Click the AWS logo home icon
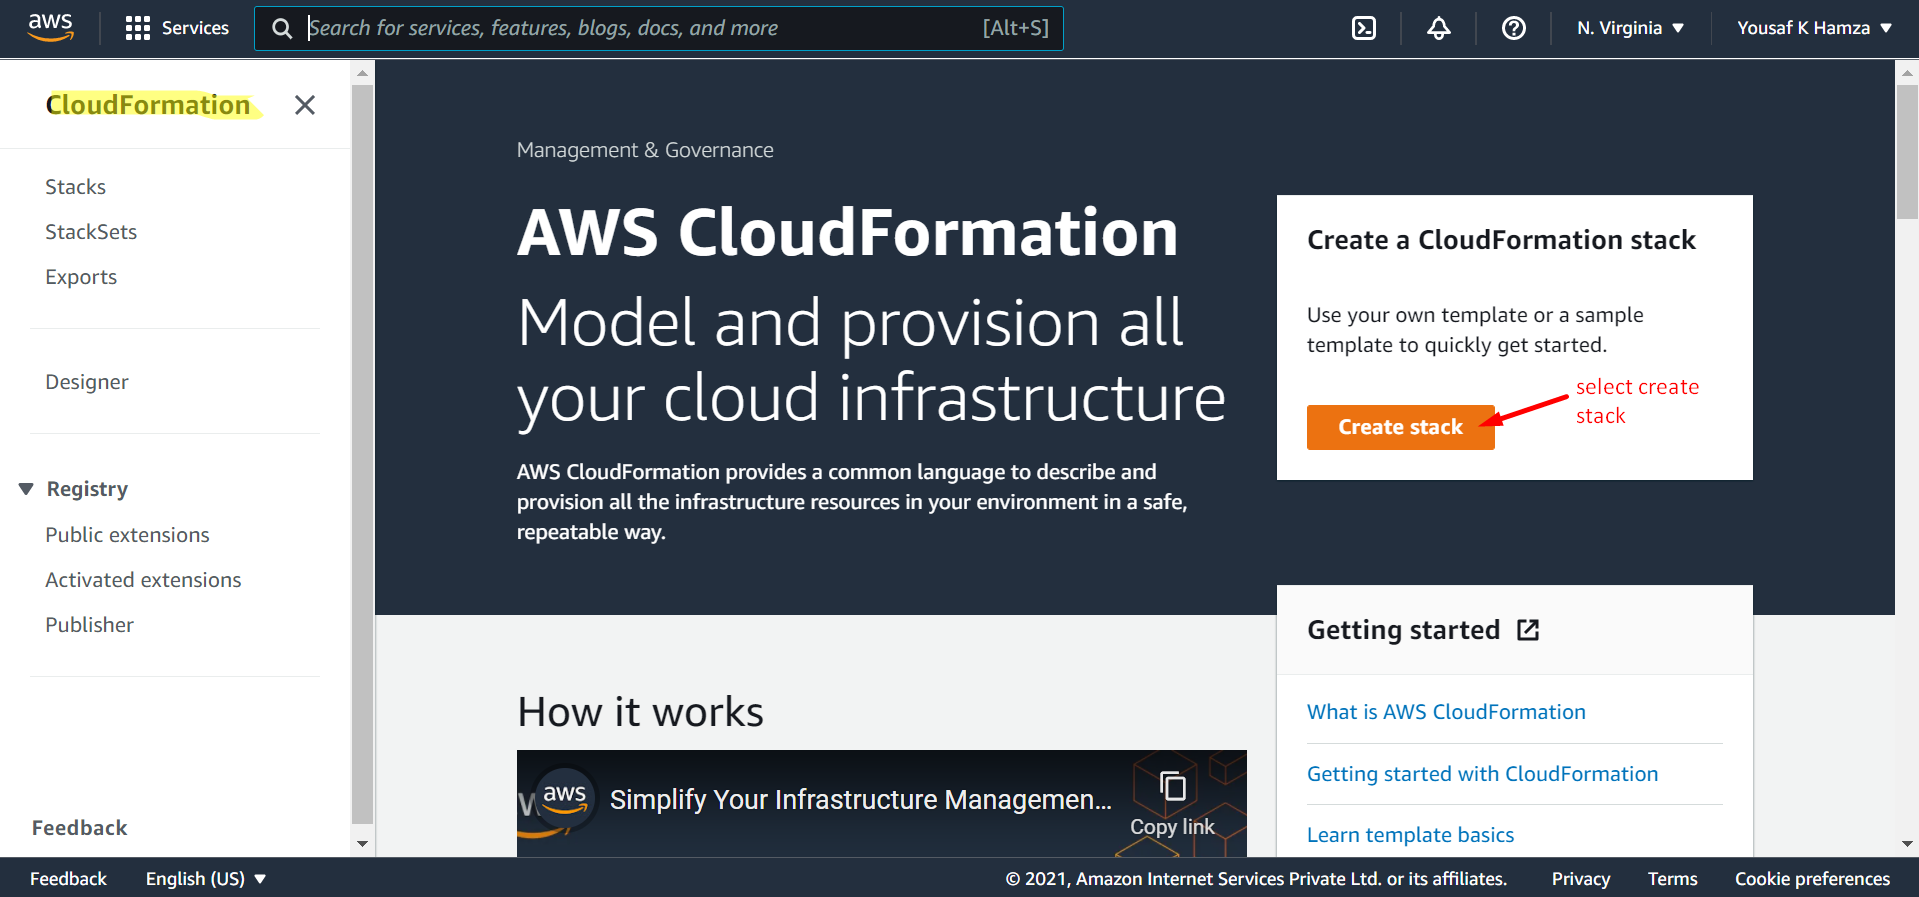The image size is (1919, 897). [x=50, y=27]
